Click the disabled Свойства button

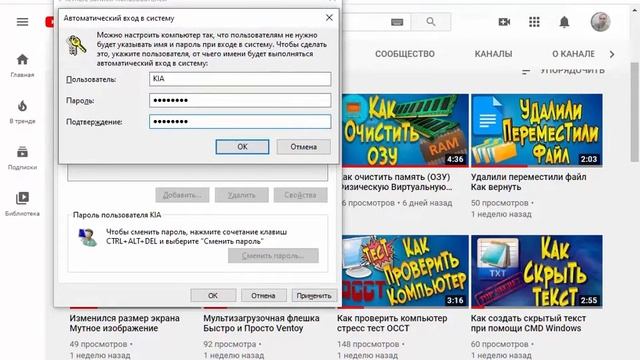tap(300, 195)
